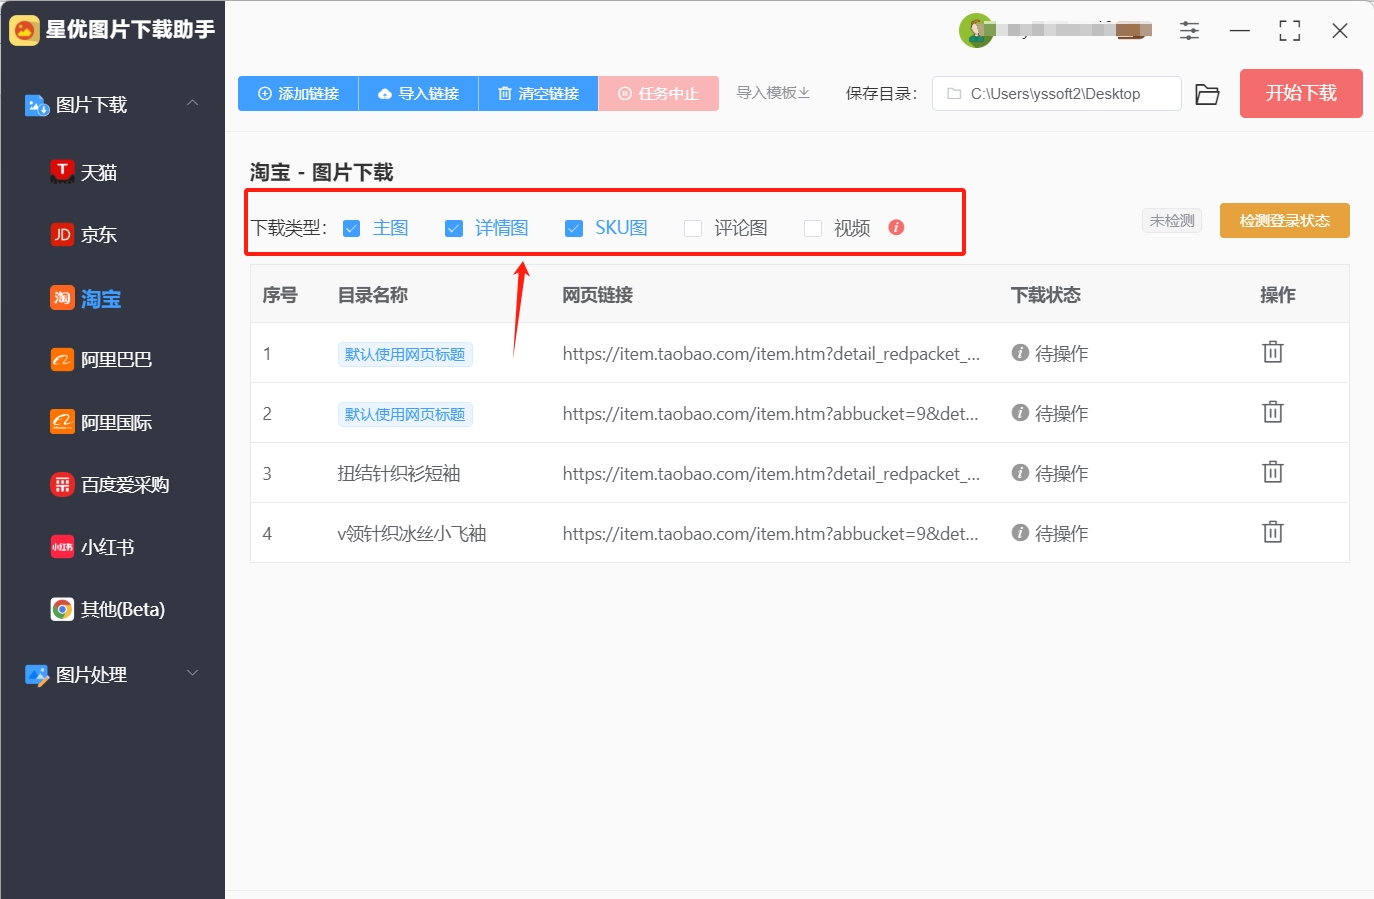The image size is (1374, 899).
Task: Expand the 图片处理 section
Action: (x=193, y=673)
